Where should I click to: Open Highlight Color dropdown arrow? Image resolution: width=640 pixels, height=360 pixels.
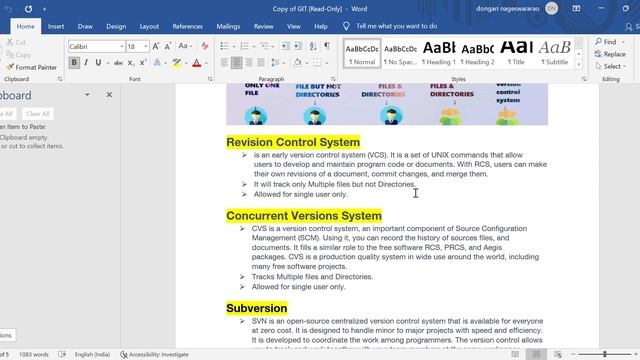pos(186,63)
